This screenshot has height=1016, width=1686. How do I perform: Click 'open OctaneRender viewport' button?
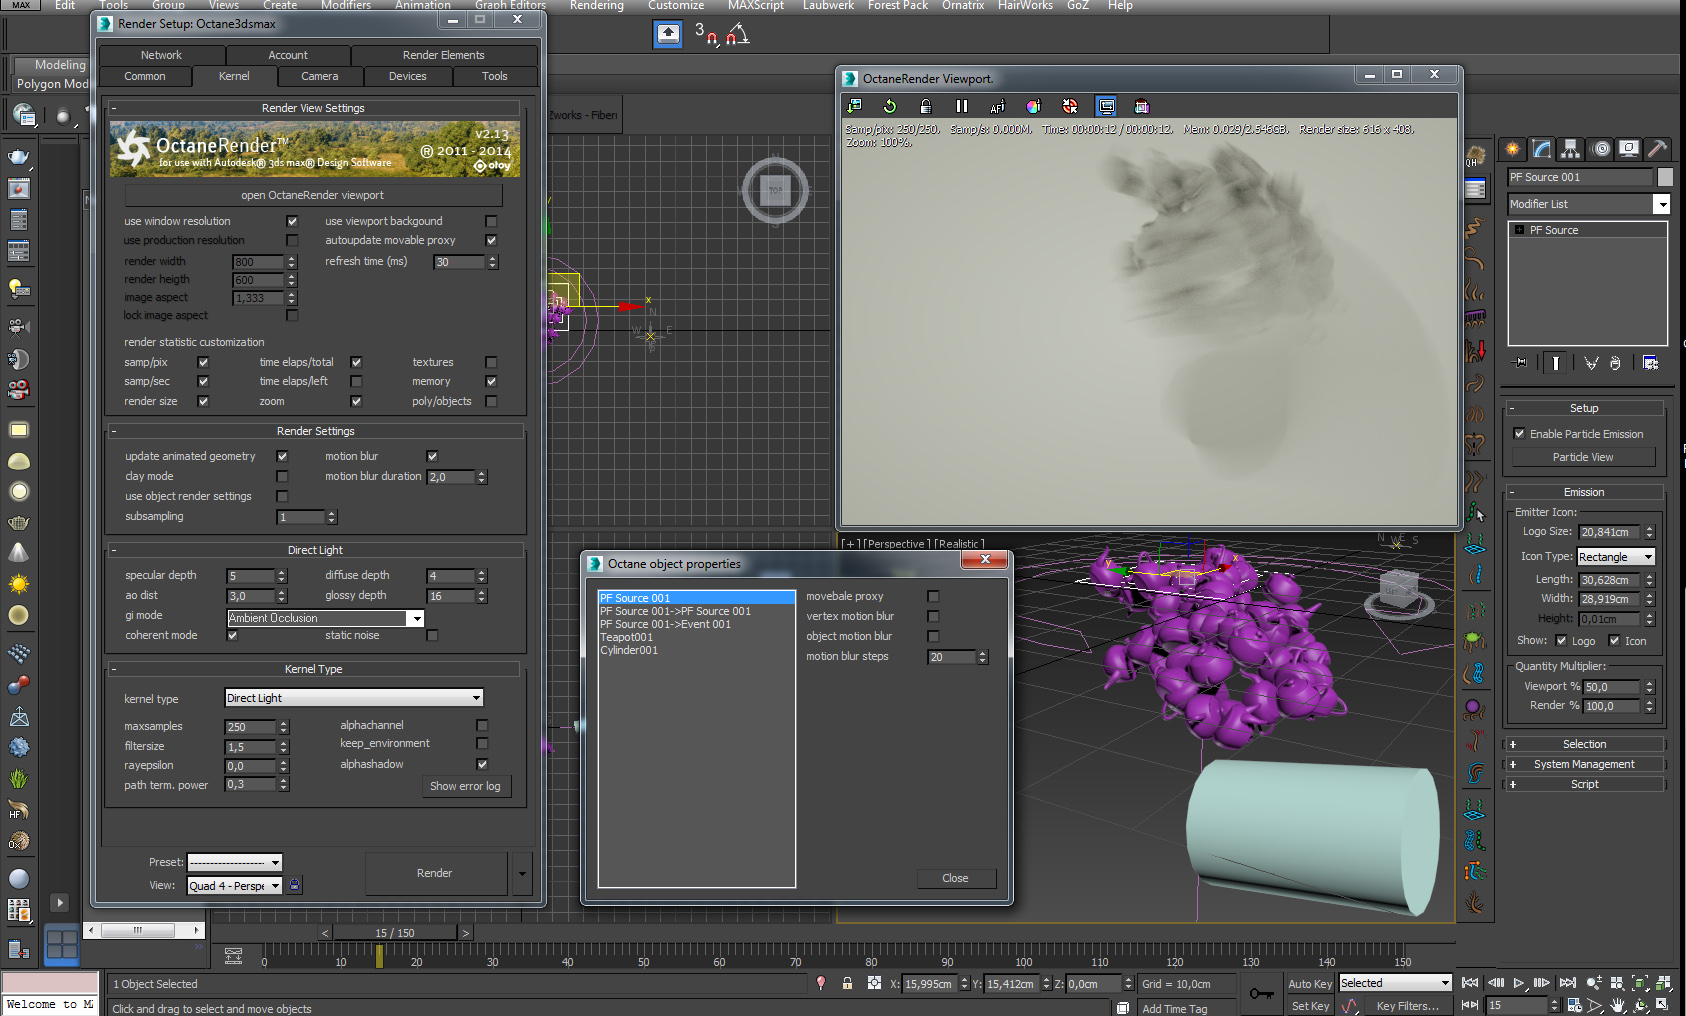[312, 195]
